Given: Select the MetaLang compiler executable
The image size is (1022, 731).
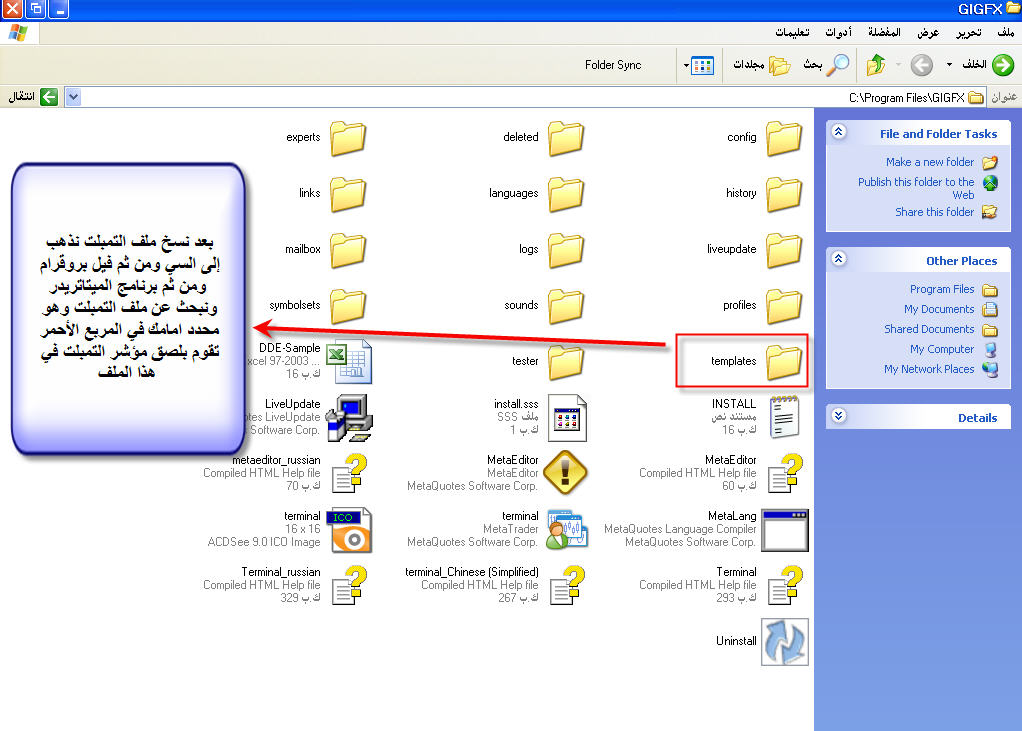Looking at the screenshot, I should coord(785,530).
